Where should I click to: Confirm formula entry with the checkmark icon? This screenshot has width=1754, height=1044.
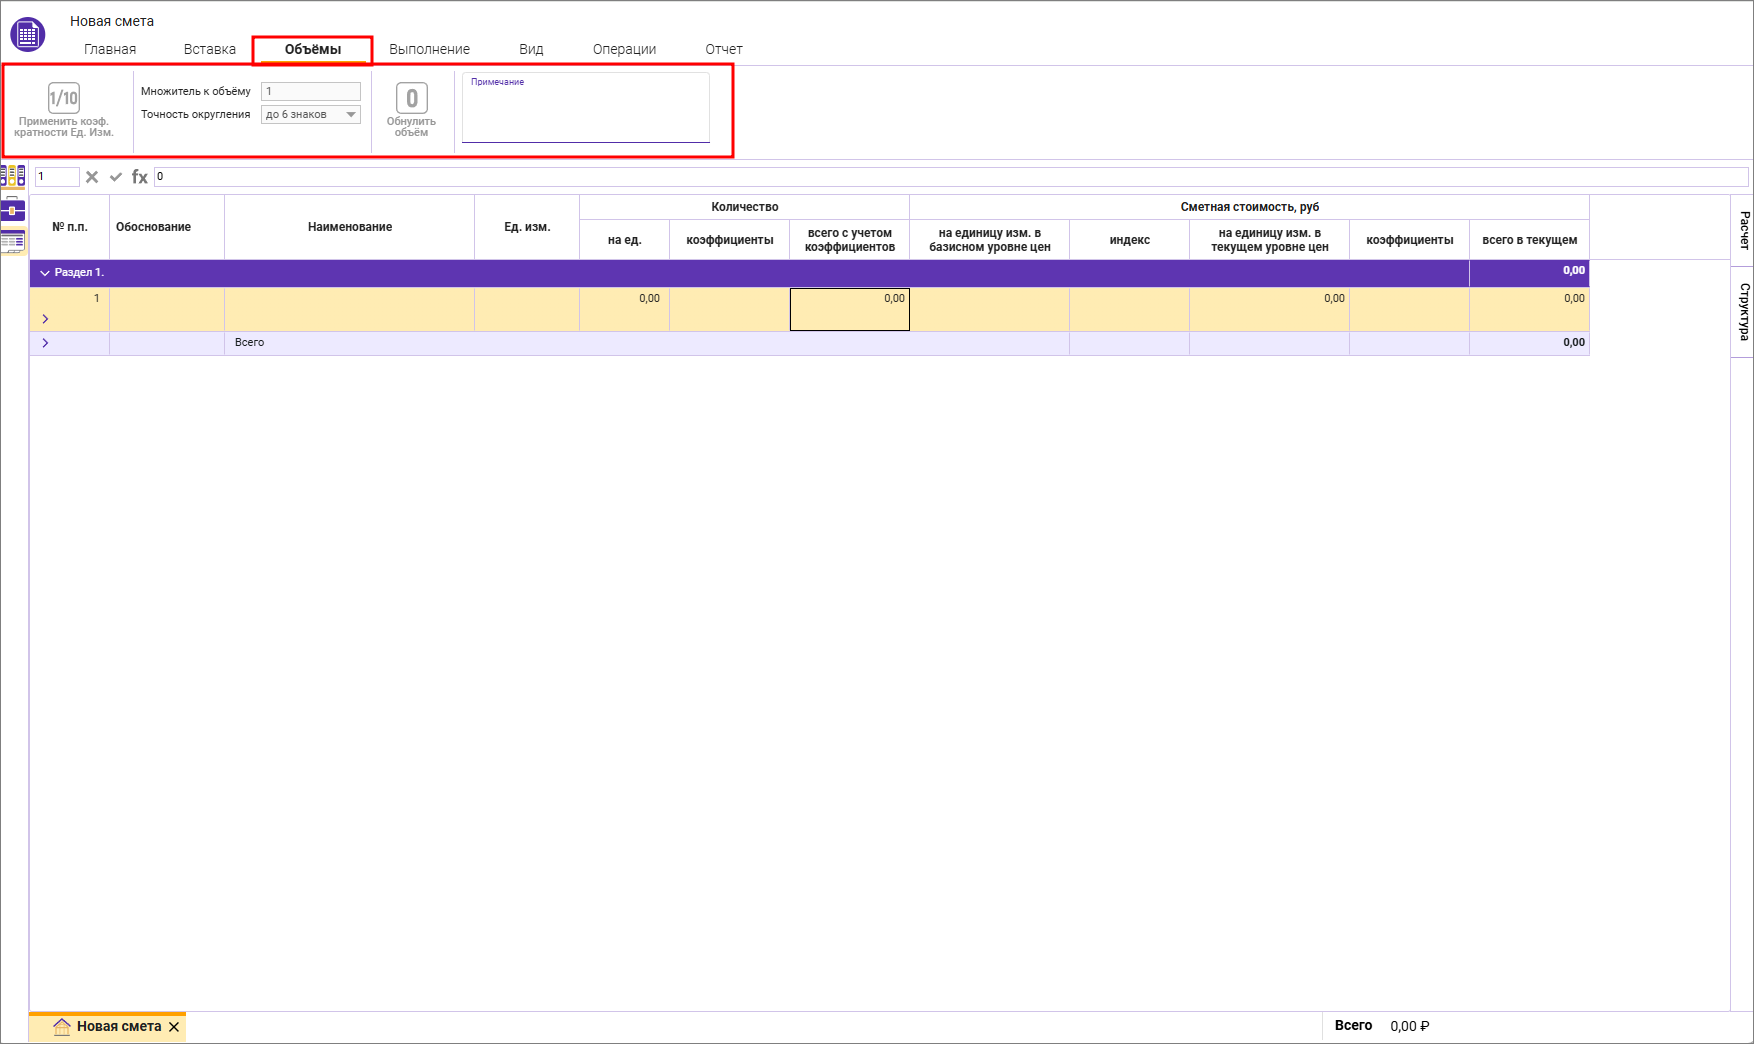click(116, 177)
